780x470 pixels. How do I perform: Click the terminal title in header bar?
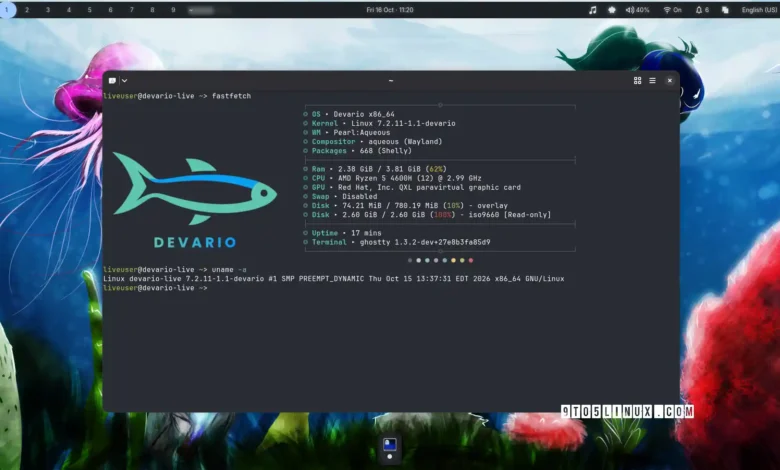[391, 81]
